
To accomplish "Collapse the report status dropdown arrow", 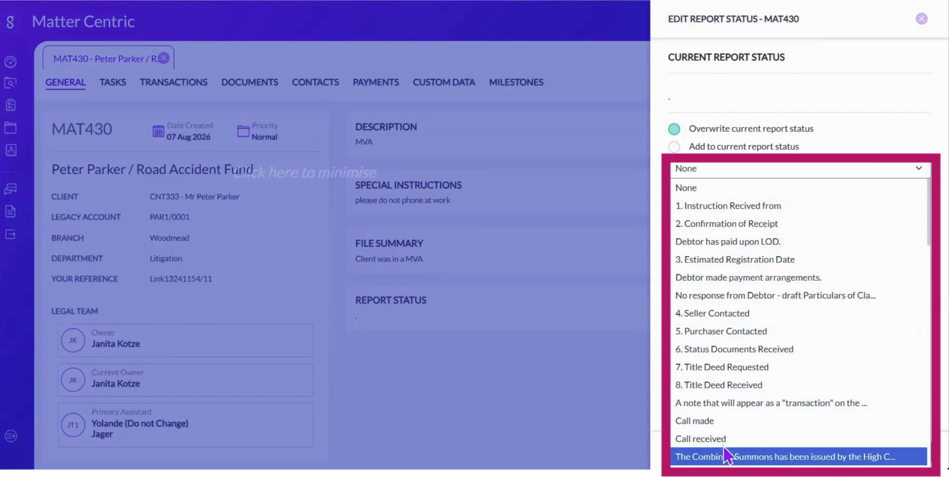I will (919, 168).
